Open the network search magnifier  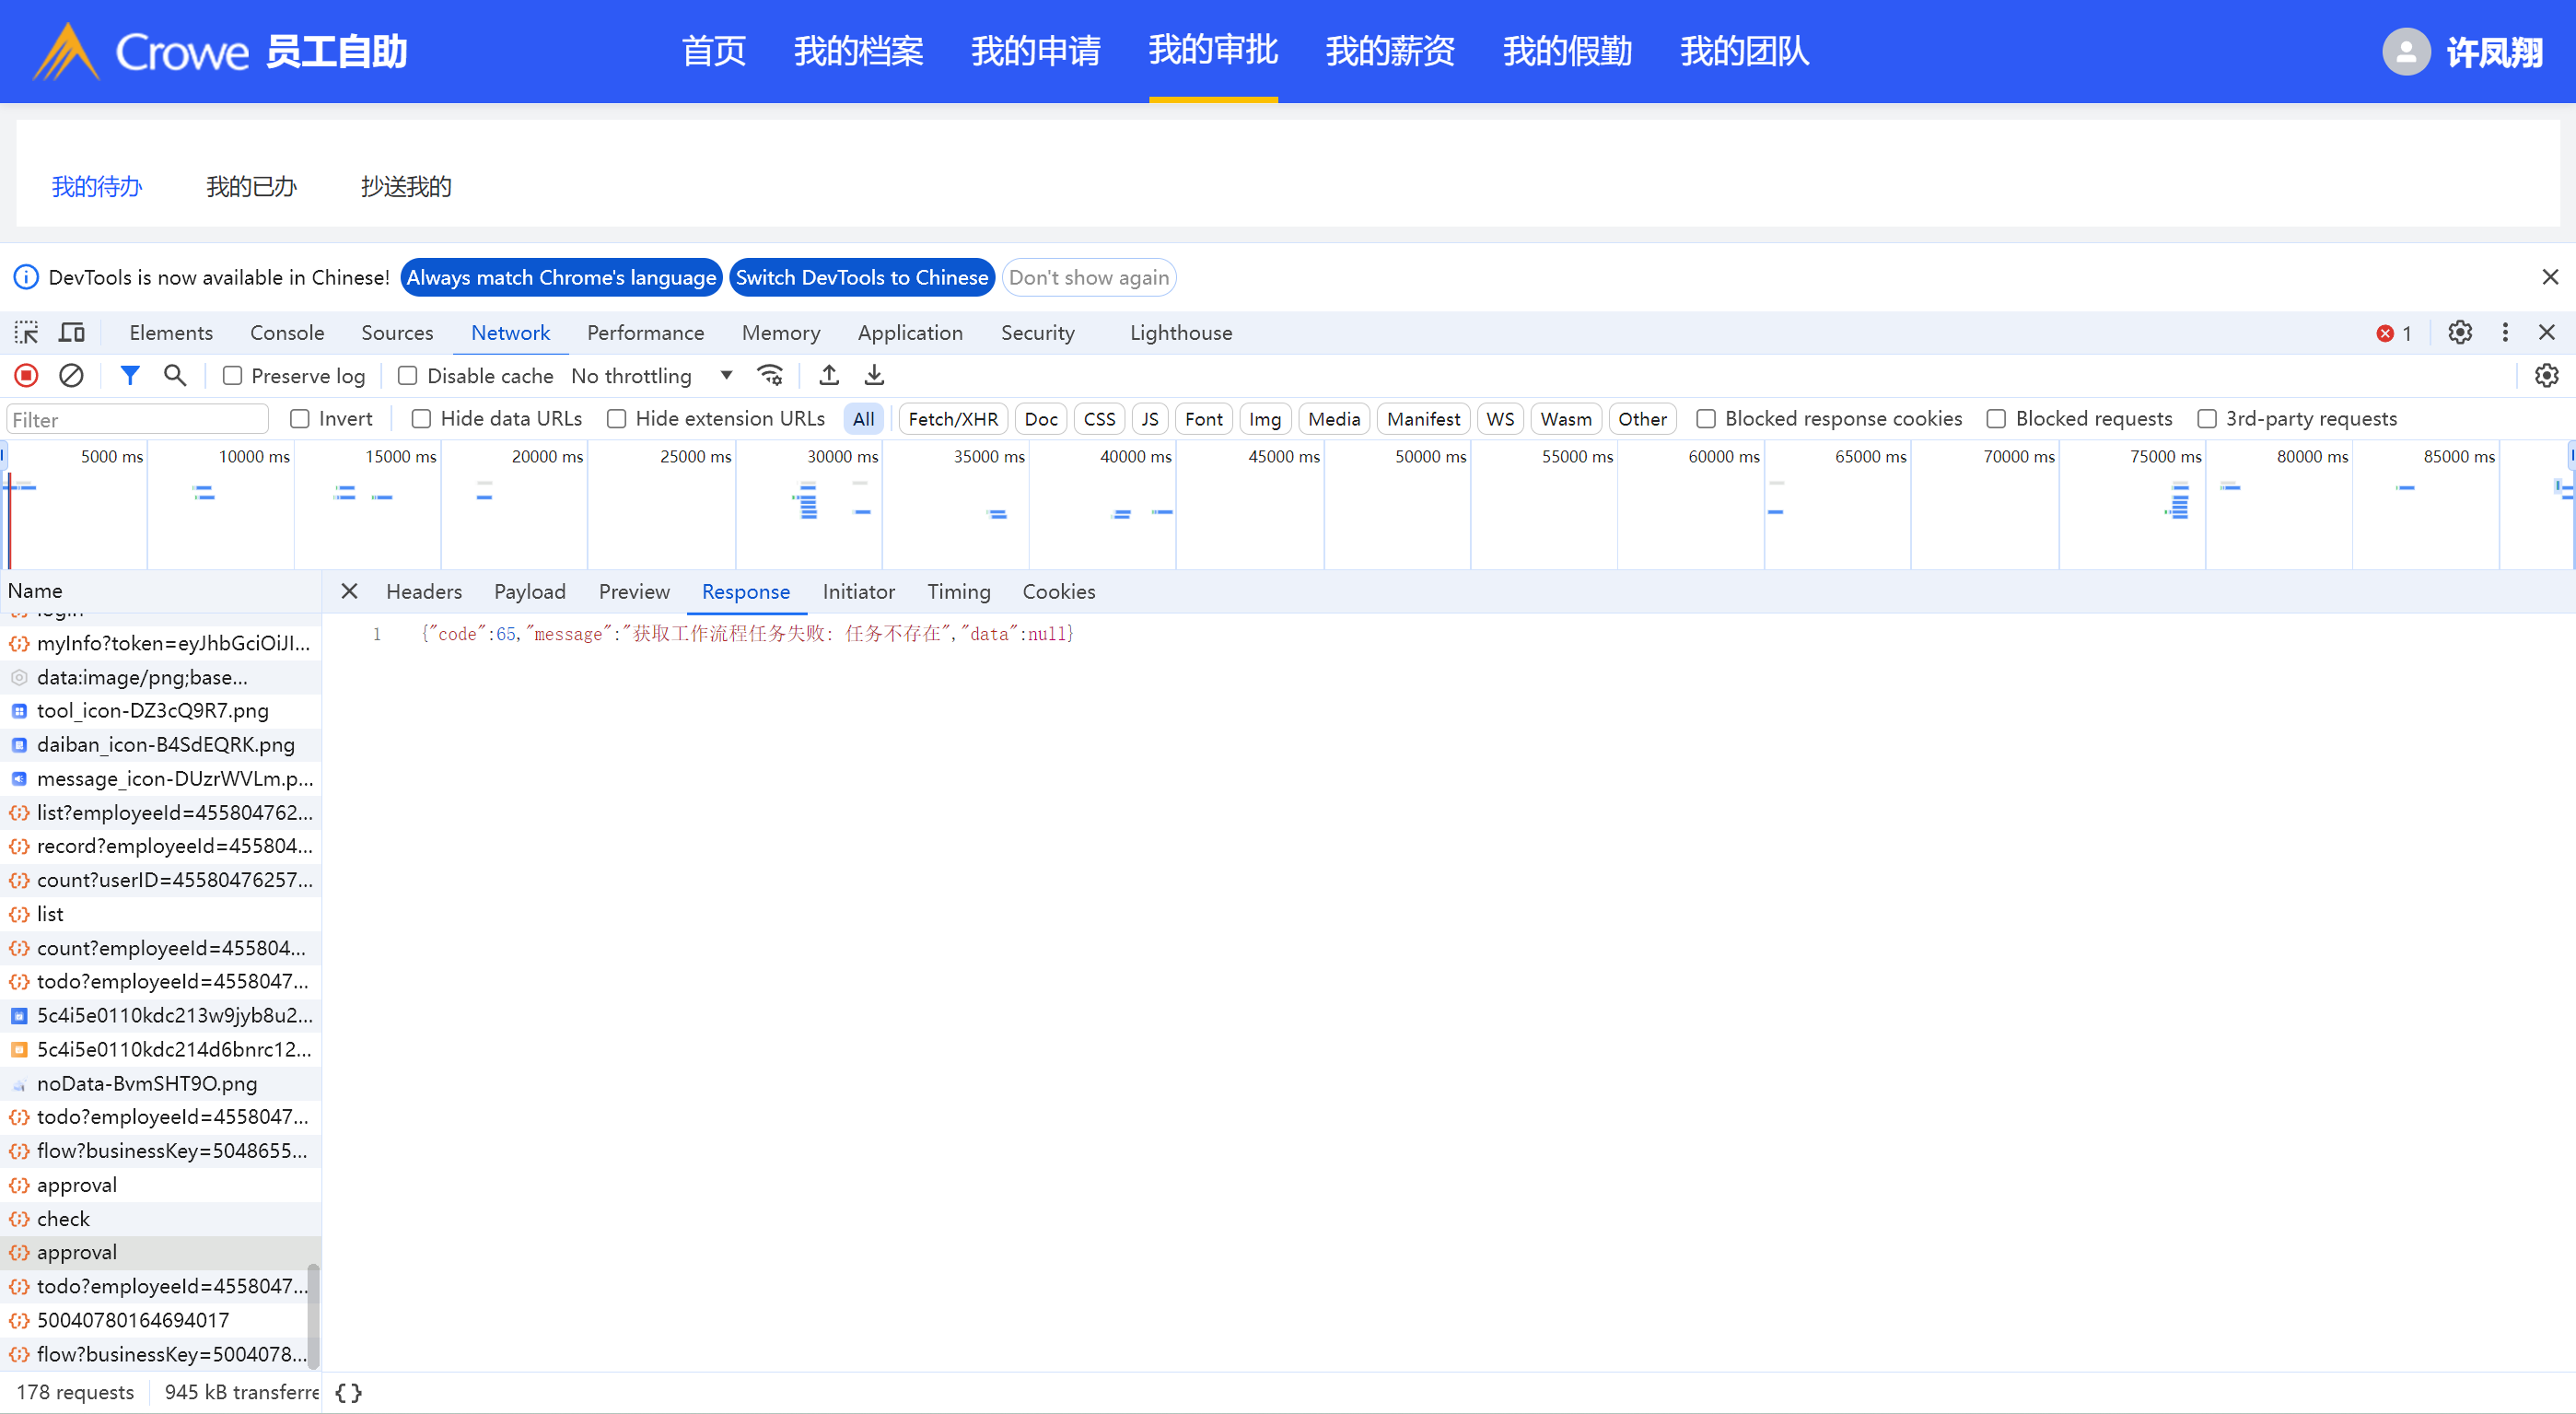(175, 376)
